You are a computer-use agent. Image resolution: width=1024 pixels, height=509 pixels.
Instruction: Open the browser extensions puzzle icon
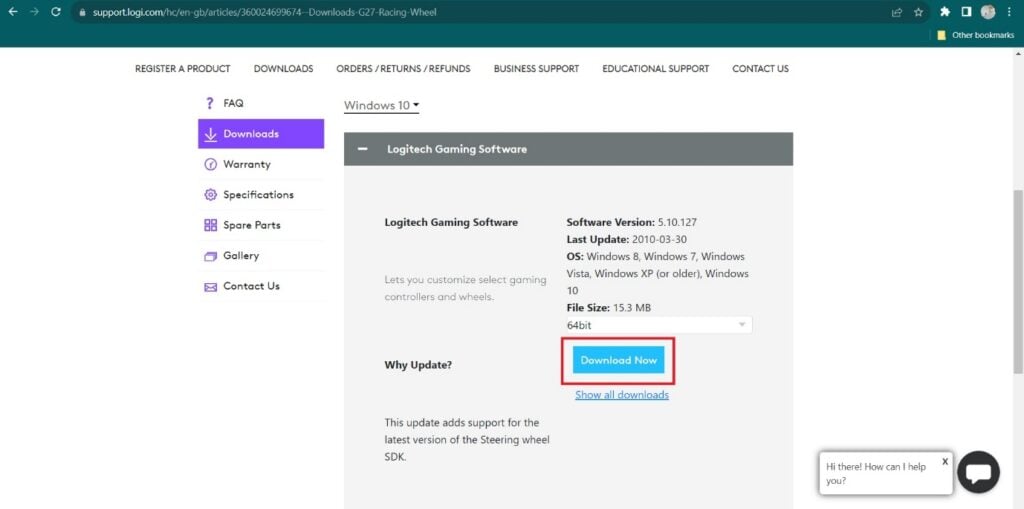945,12
